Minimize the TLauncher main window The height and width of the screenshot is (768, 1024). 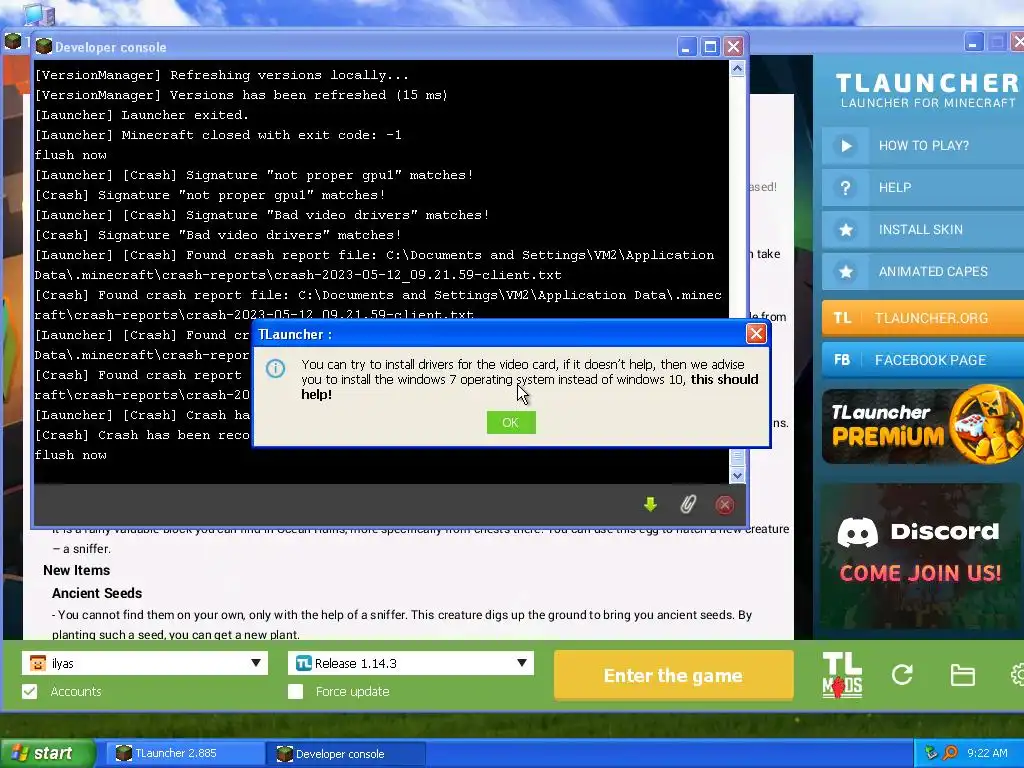click(973, 43)
